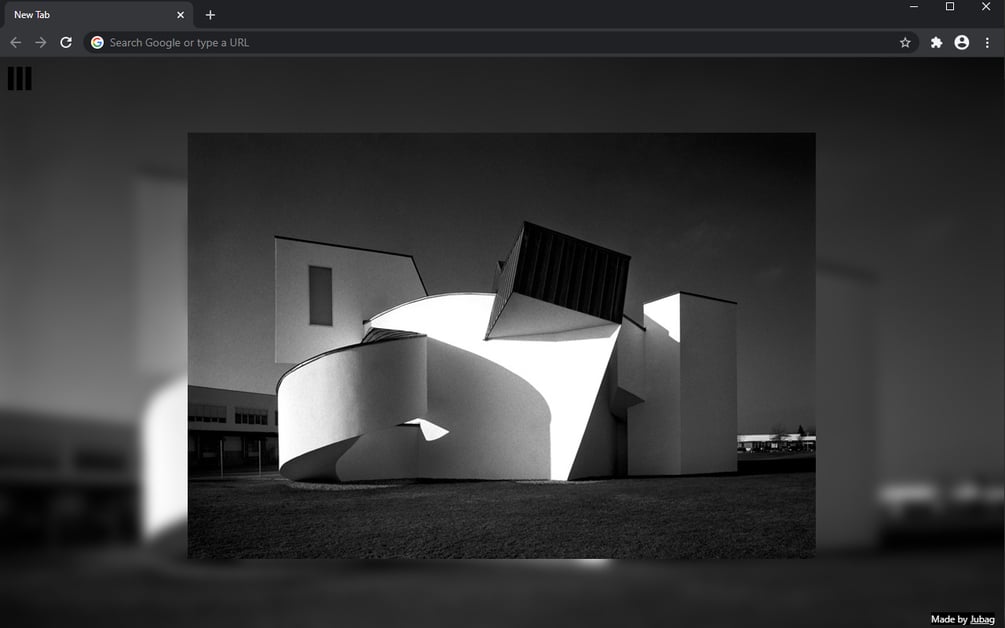
Task: Open a new tab with plus button
Action: pyautogui.click(x=210, y=15)
